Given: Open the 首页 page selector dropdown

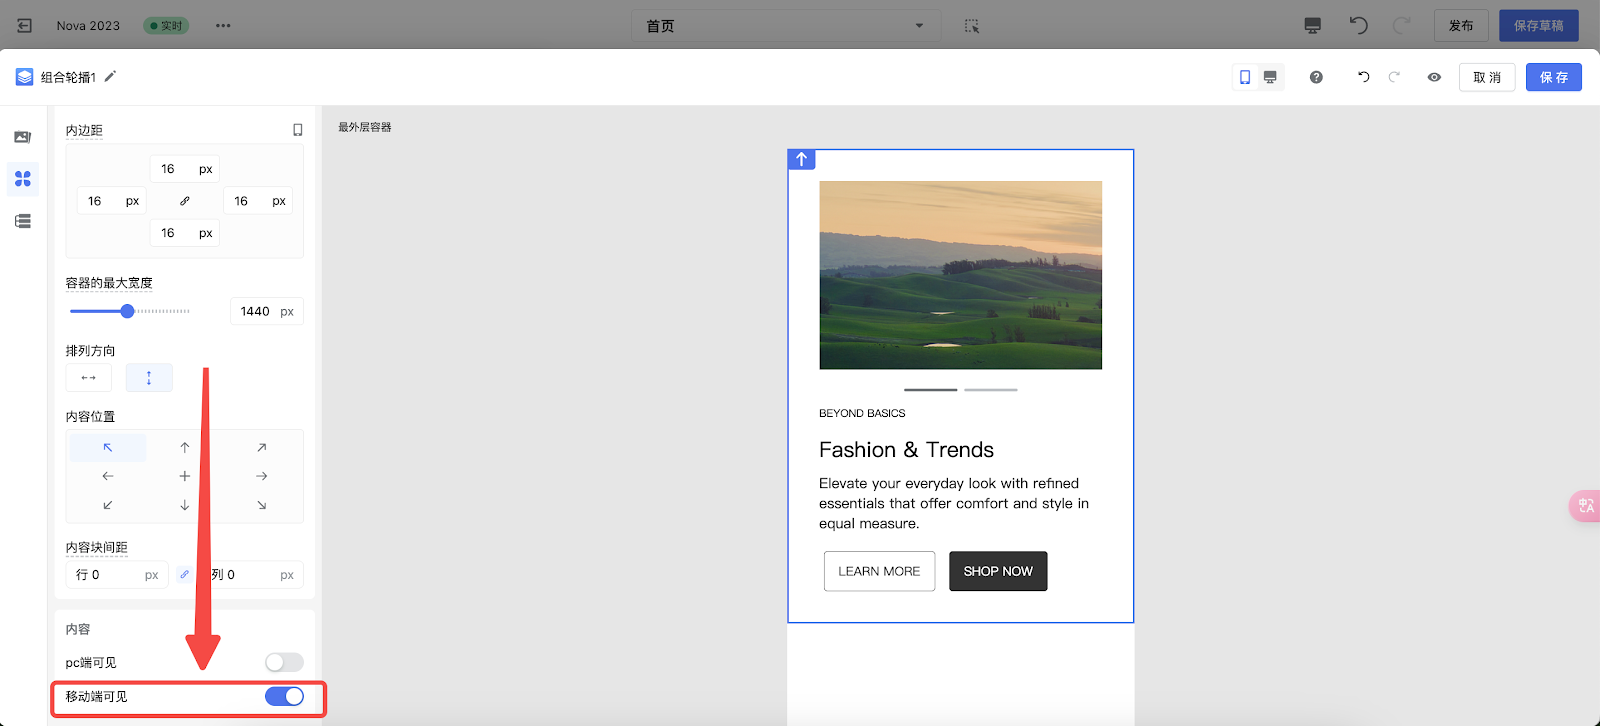Looking at the screenshot, I should (786, 26).
